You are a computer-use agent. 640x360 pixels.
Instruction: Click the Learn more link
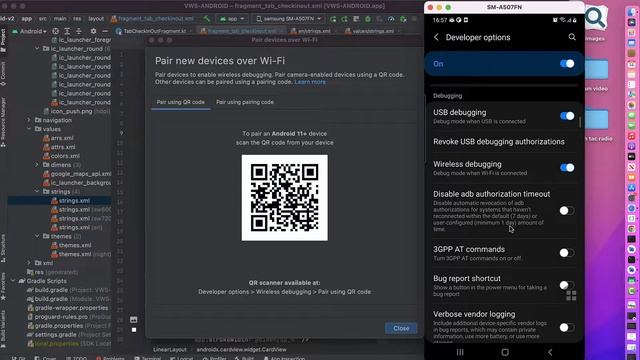click(310, 82)
